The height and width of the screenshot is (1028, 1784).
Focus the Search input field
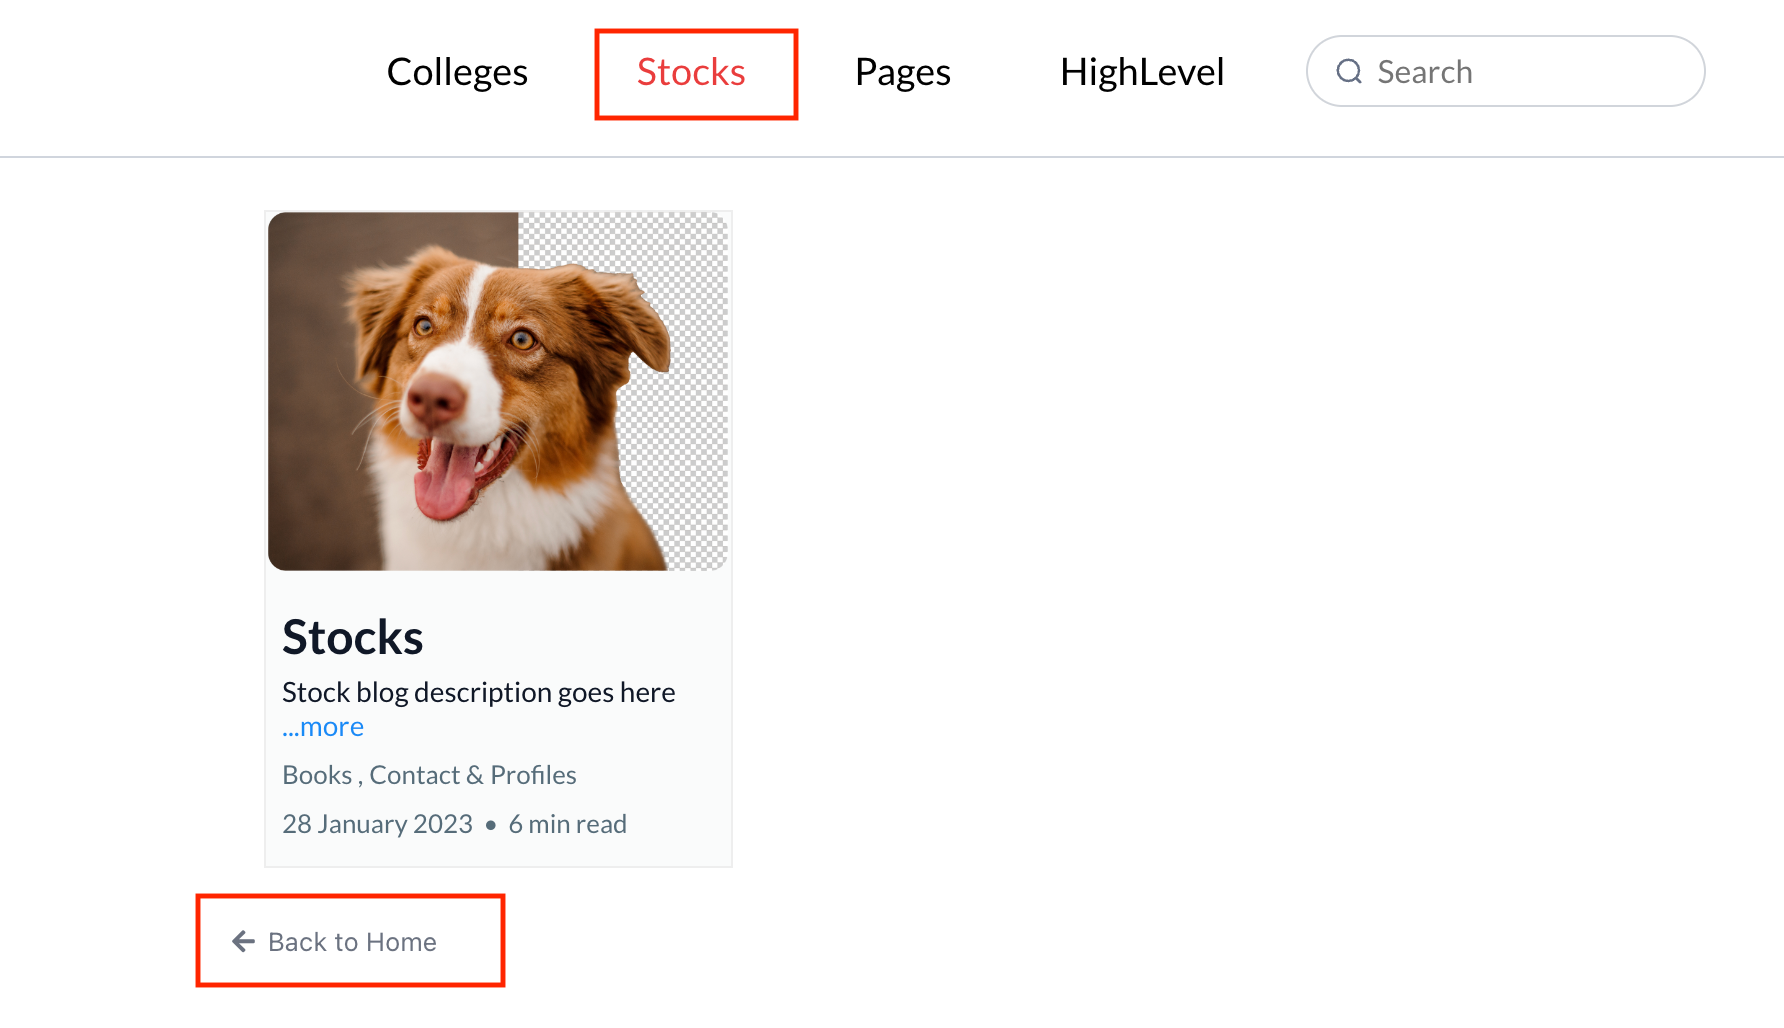[1505, 71]
